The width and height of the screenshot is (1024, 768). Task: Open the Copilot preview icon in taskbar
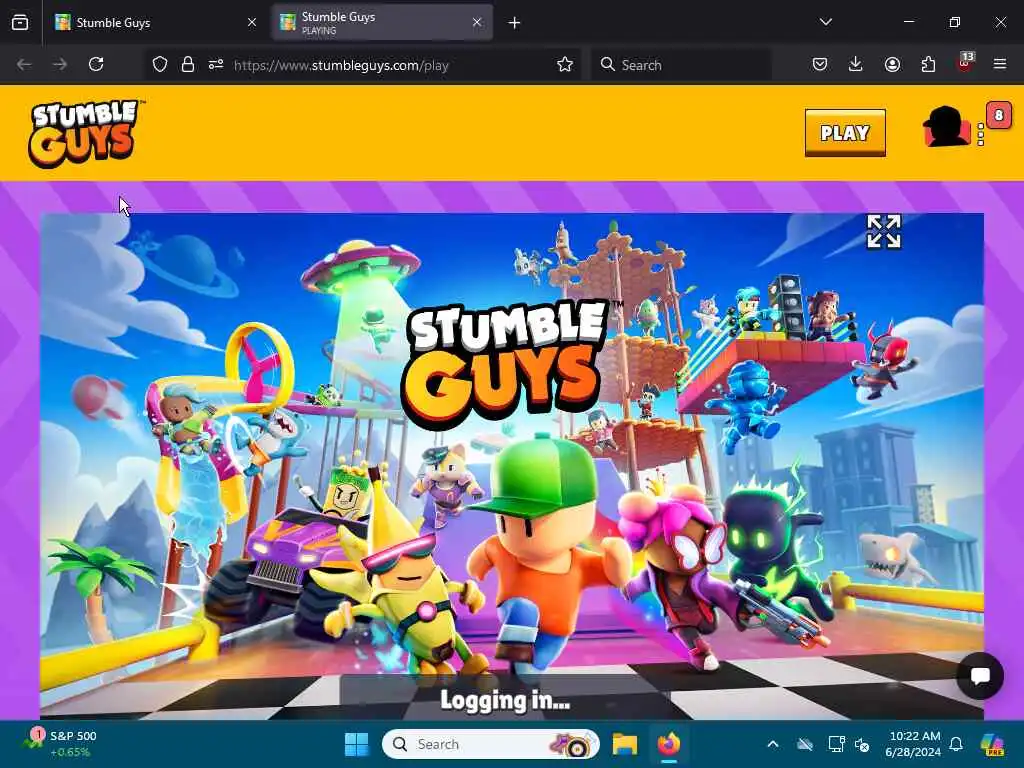click(x=993, y=744)
